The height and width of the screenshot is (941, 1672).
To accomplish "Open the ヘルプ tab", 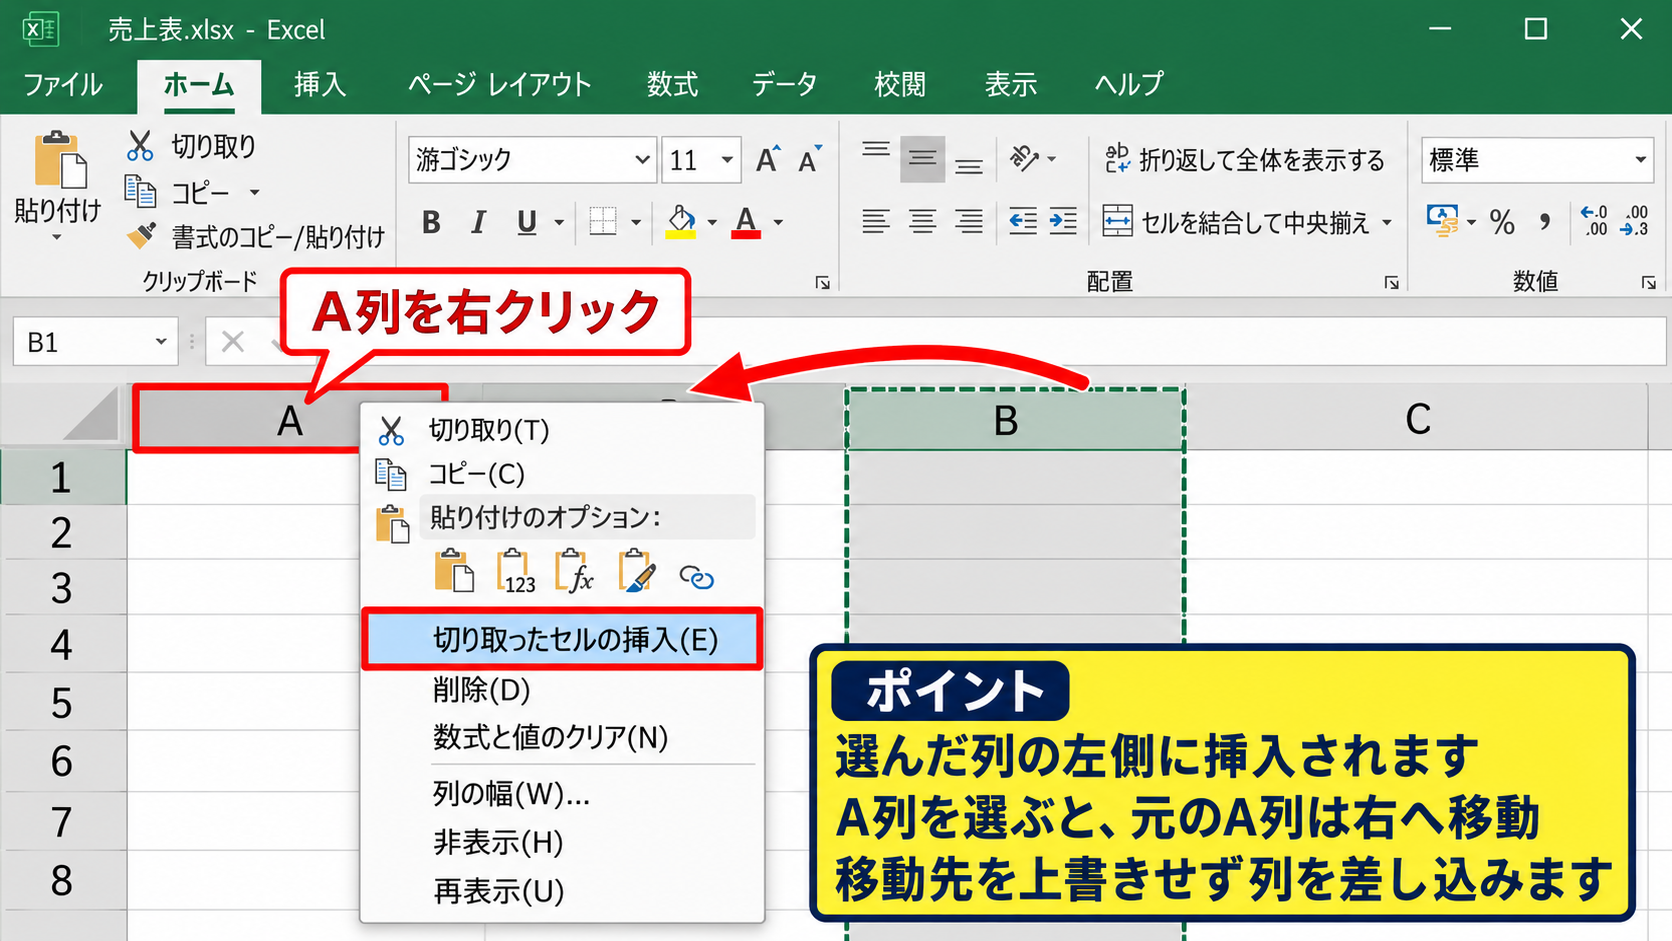I will coord(1129,84).
